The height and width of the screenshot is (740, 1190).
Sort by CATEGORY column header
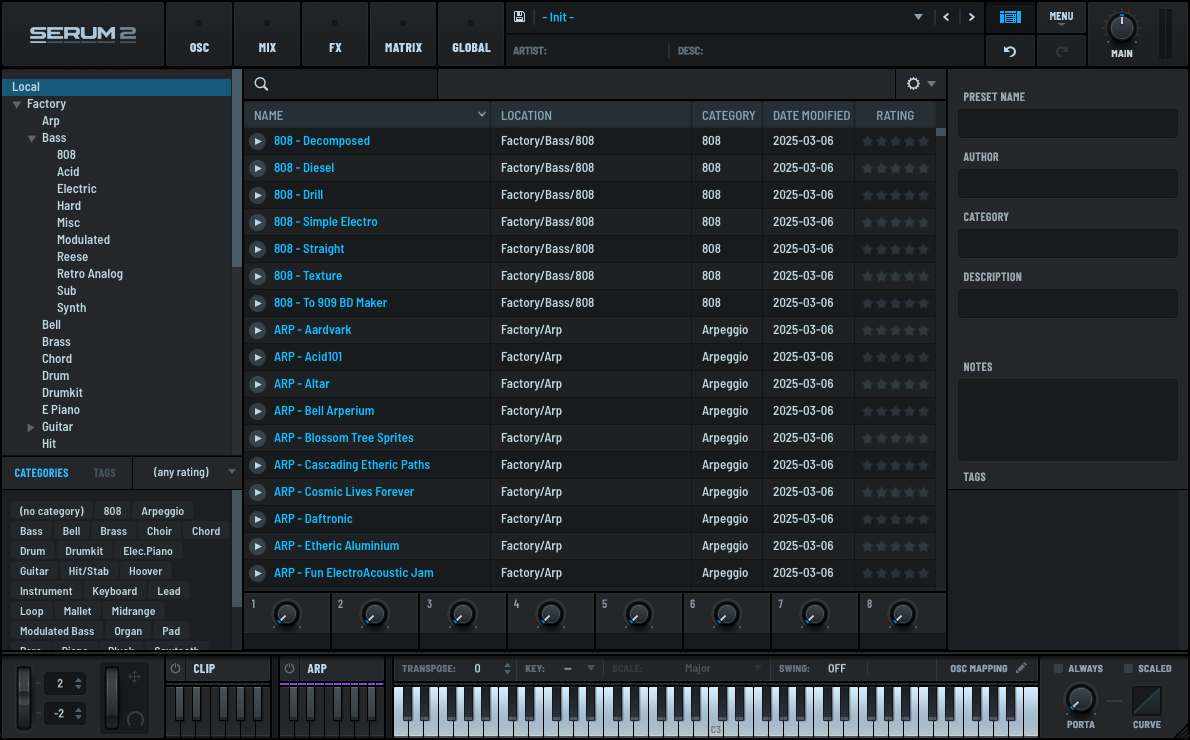[x=728, y=115]
